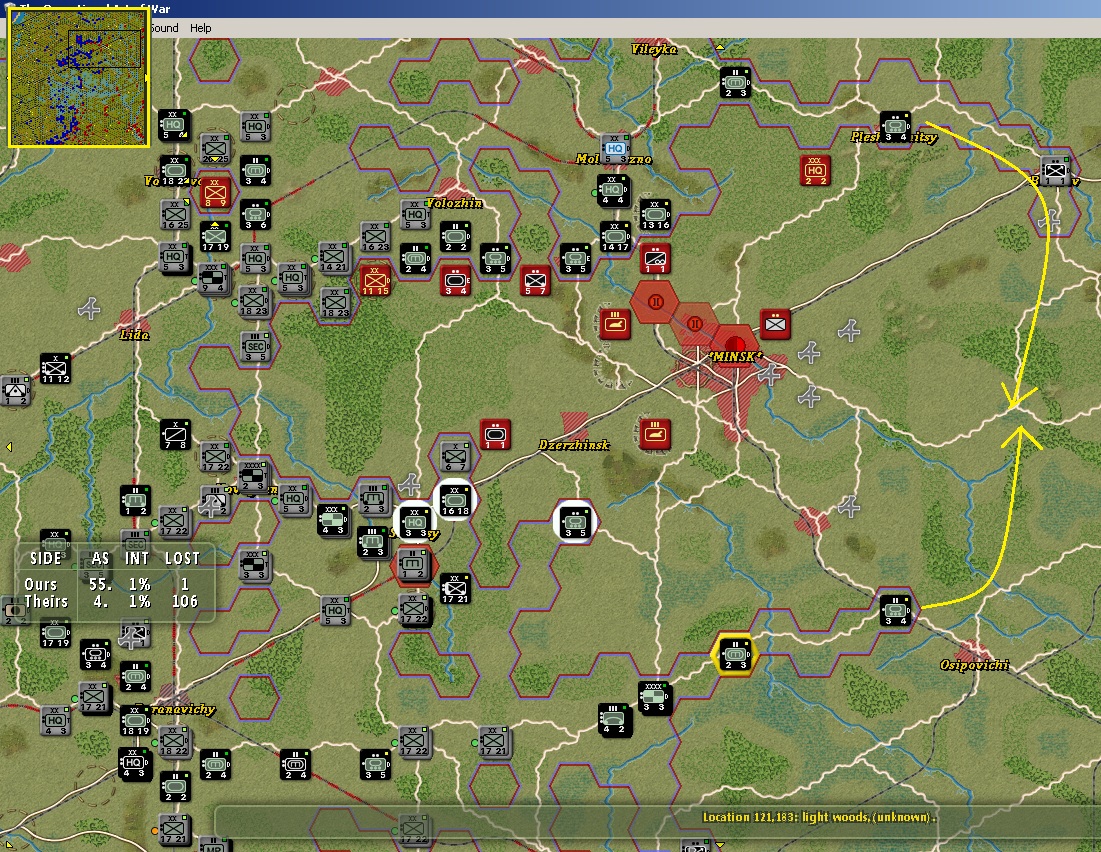
Task: Click the overview minimap thumbnail
Action: 78,78
